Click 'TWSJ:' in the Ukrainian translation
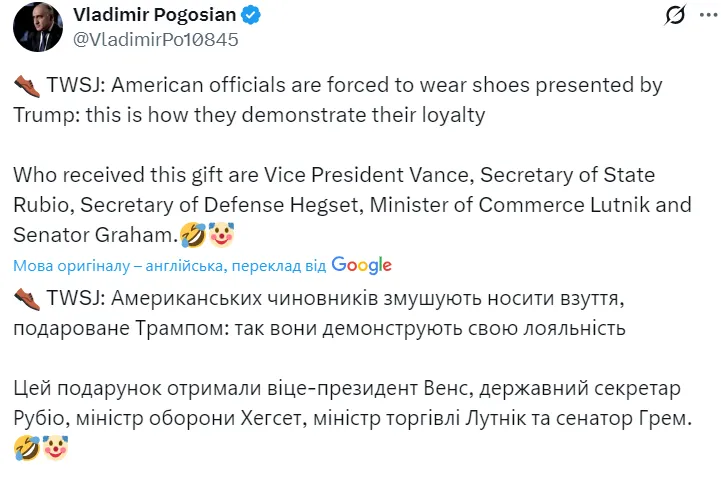The height and width of the screenshot is (480, 721). [73, 298]
